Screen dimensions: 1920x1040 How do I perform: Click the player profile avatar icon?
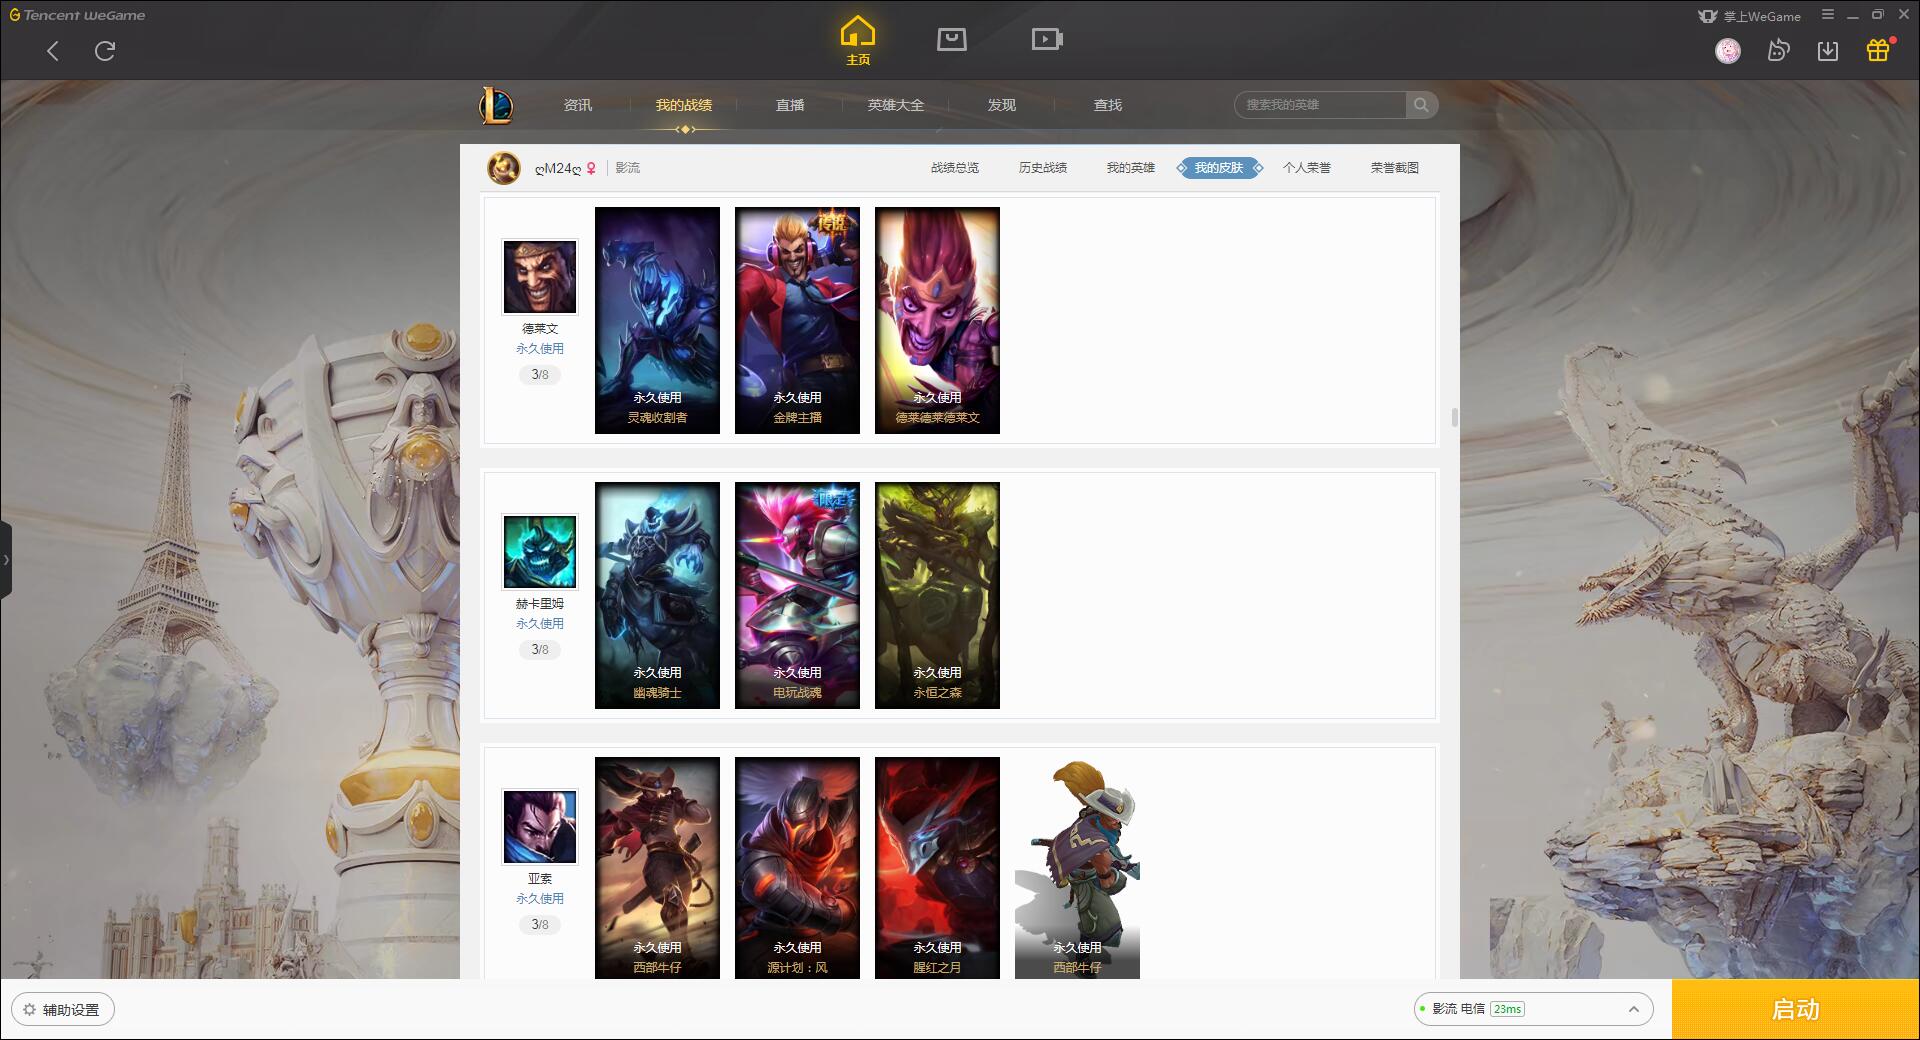pos(504,168)
